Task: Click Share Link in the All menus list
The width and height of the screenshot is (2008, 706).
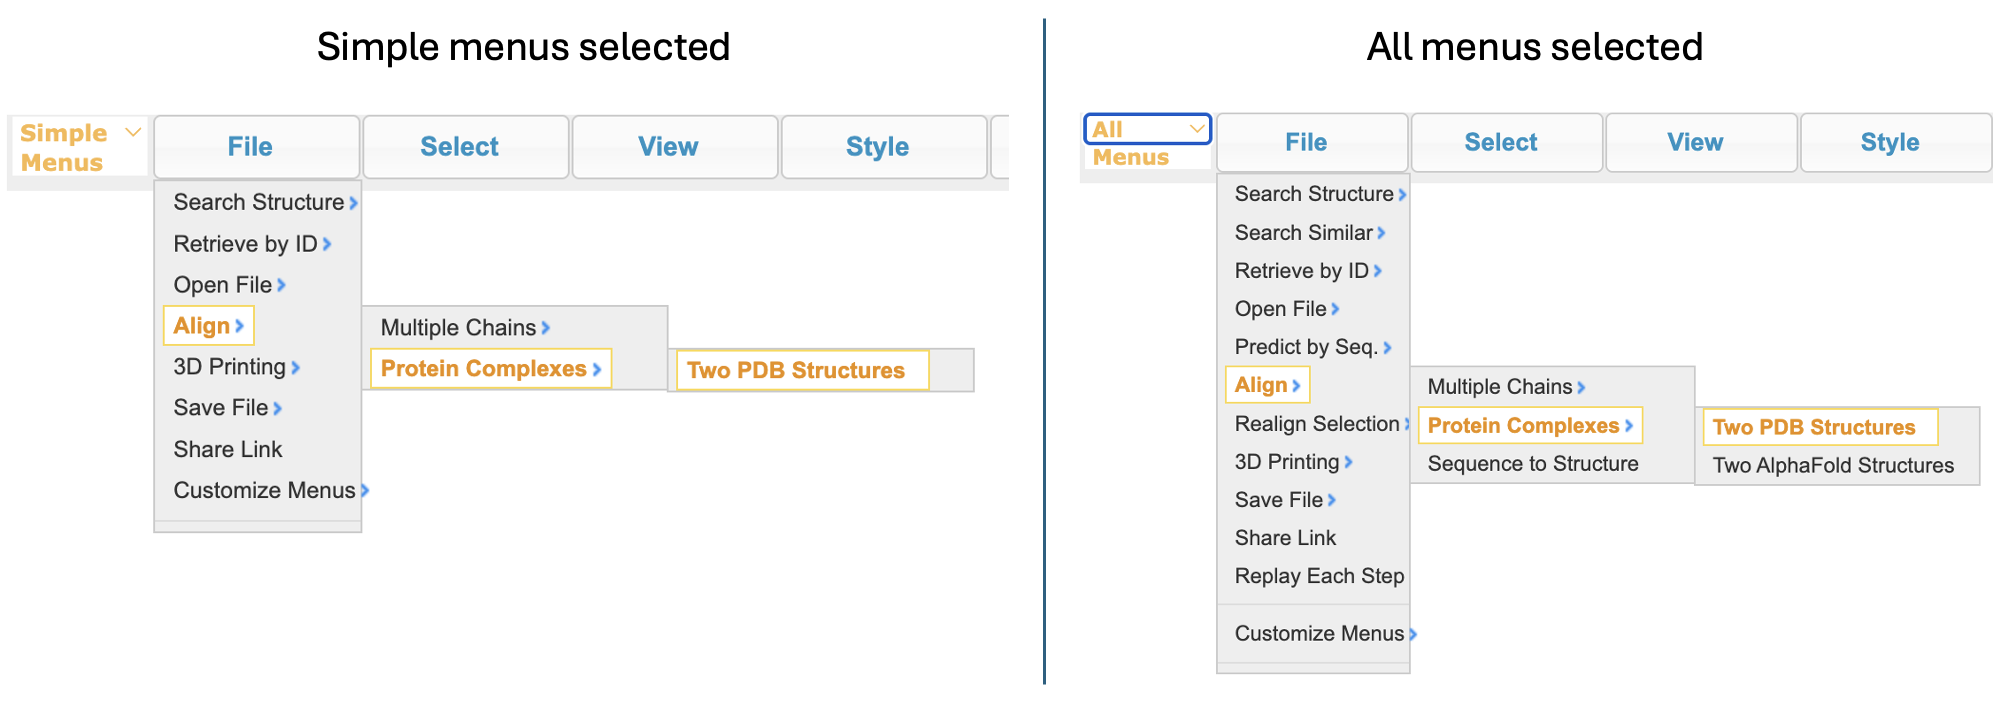Action: pos(1285,538)
